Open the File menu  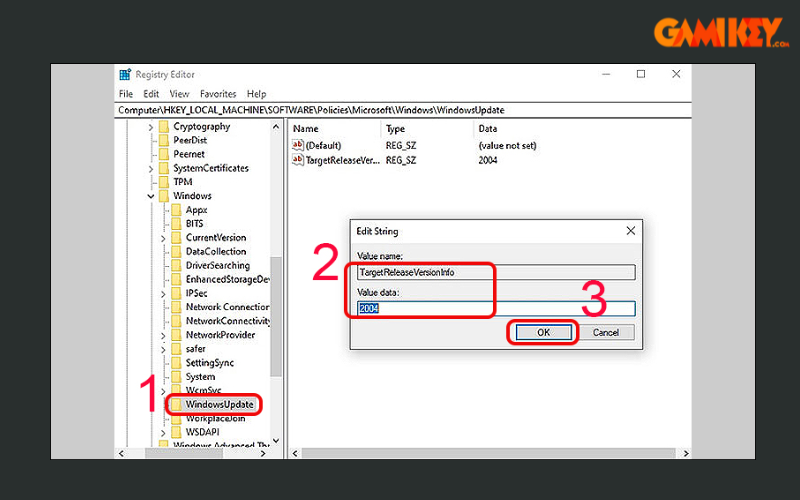pos(125,94)
